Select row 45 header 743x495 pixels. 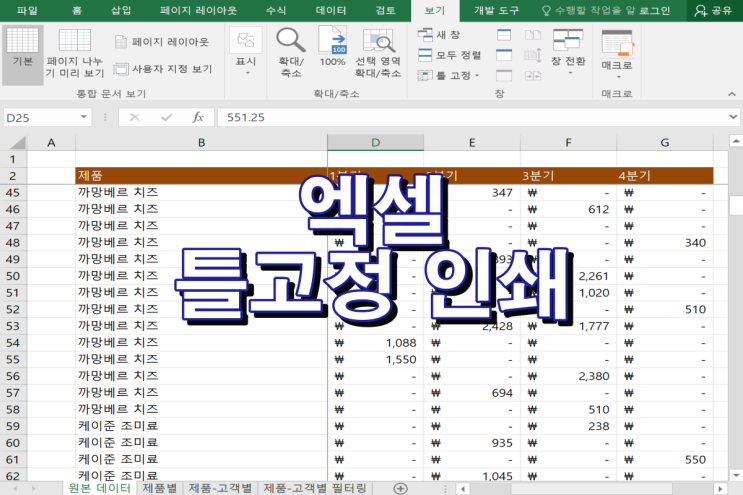(x=13, y=193)
